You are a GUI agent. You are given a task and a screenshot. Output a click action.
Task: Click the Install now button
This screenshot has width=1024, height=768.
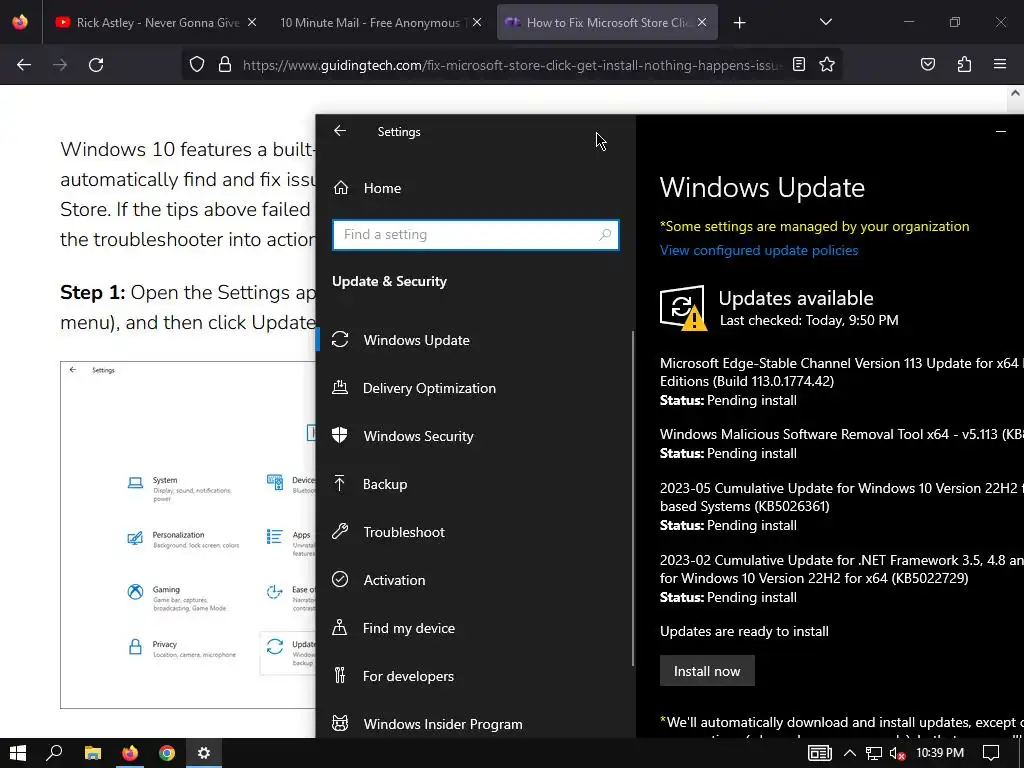click(707, 671)
